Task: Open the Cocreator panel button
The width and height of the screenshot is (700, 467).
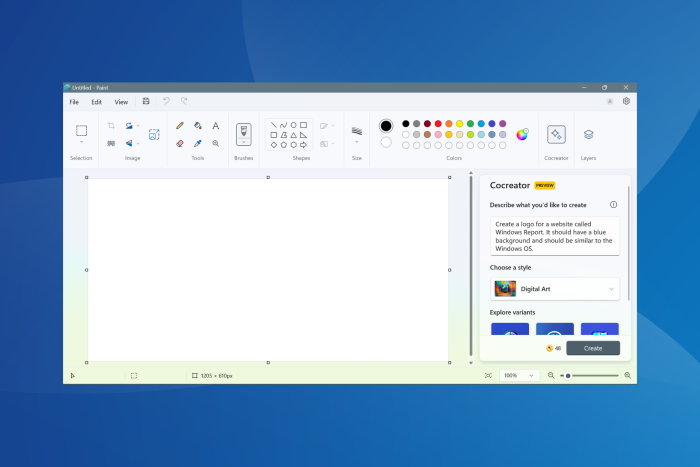Action: coord(556,134)
